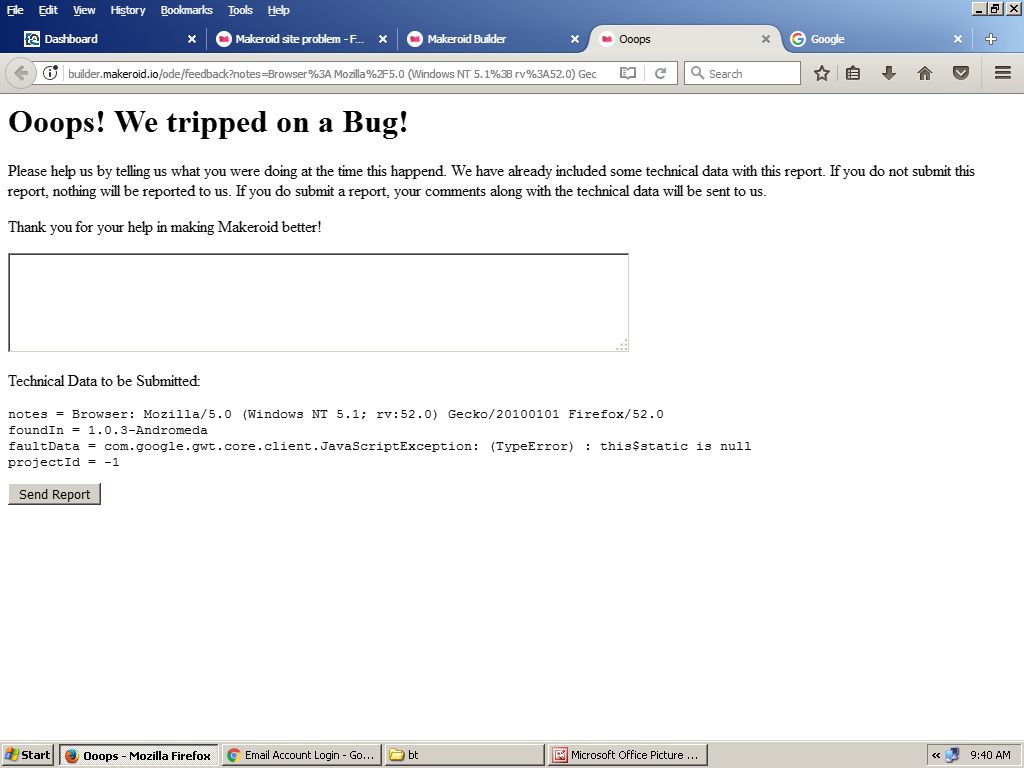Expand hidden system tray icons chevron

[x=936, y=755]
